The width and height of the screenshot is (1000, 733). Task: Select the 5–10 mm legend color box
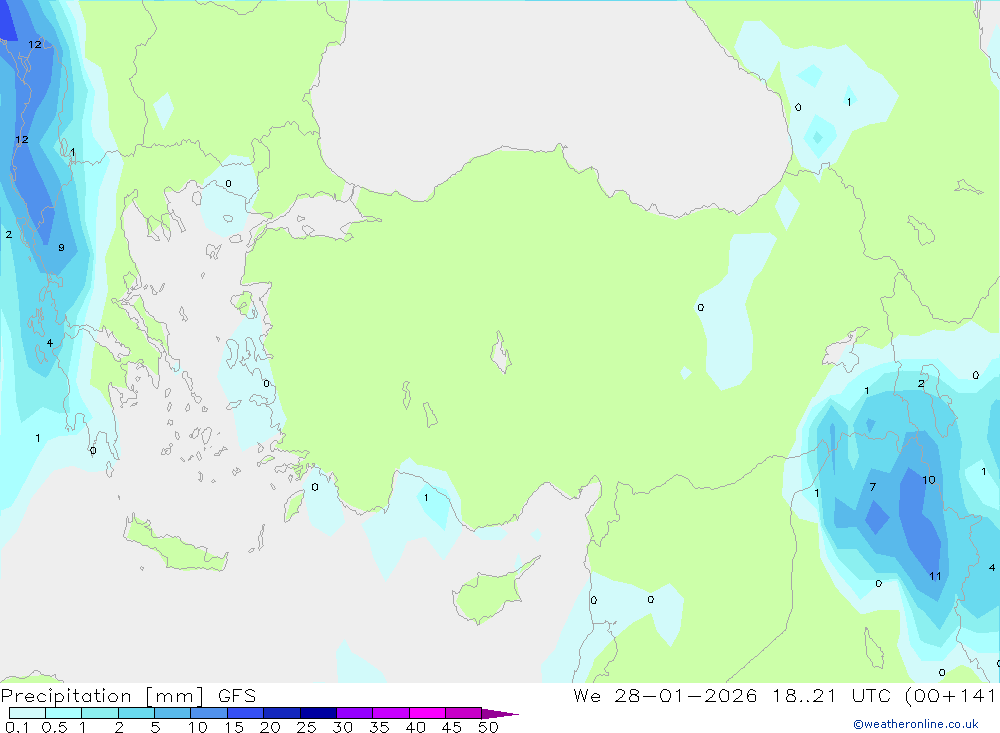[x=173, y=713]
